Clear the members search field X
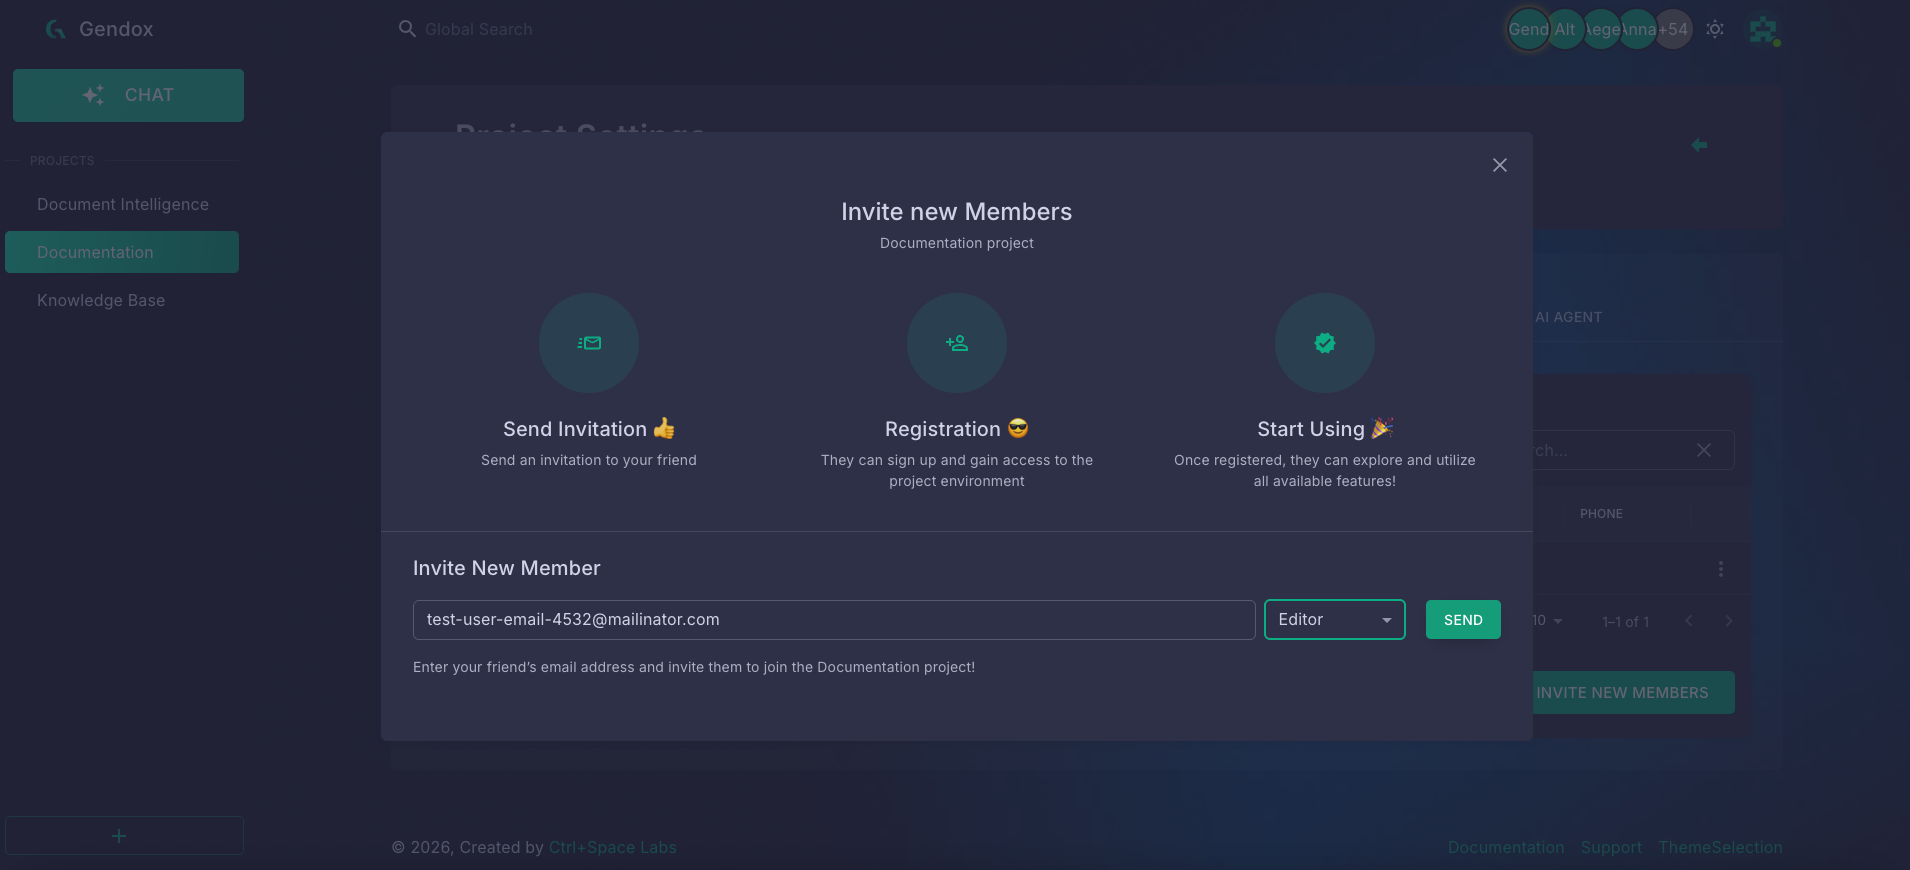This screenshot has height=870, width=1910. coord(1704,450)
